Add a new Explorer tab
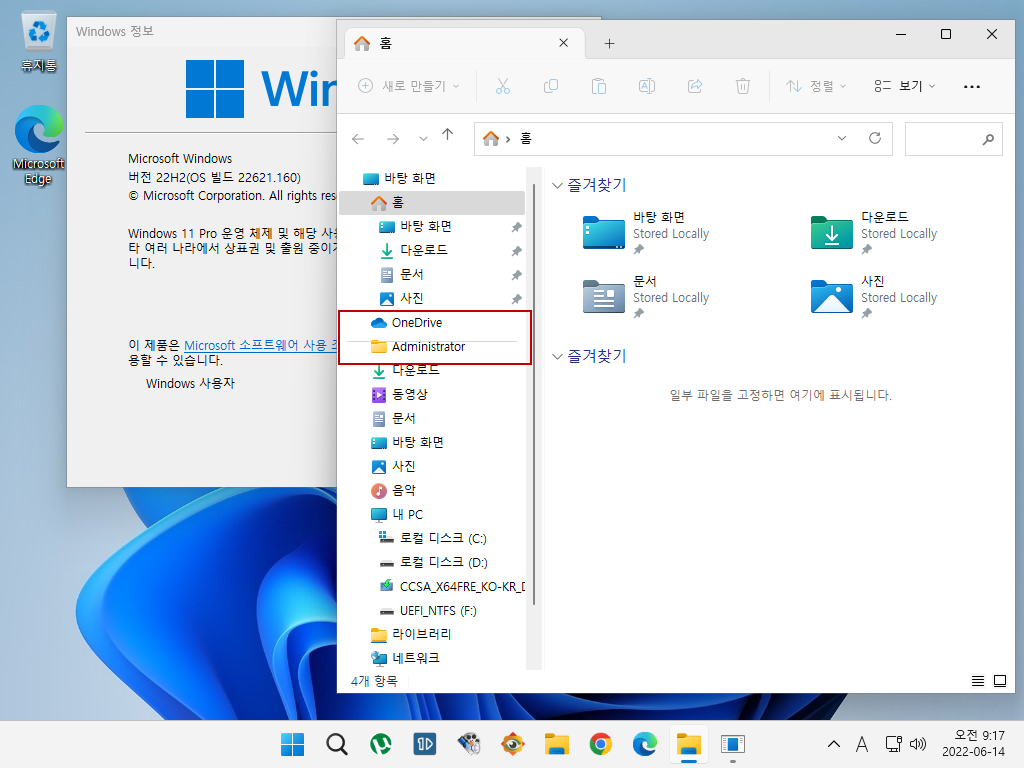The height and width of the screenshot is (768, 1024). 609,43
